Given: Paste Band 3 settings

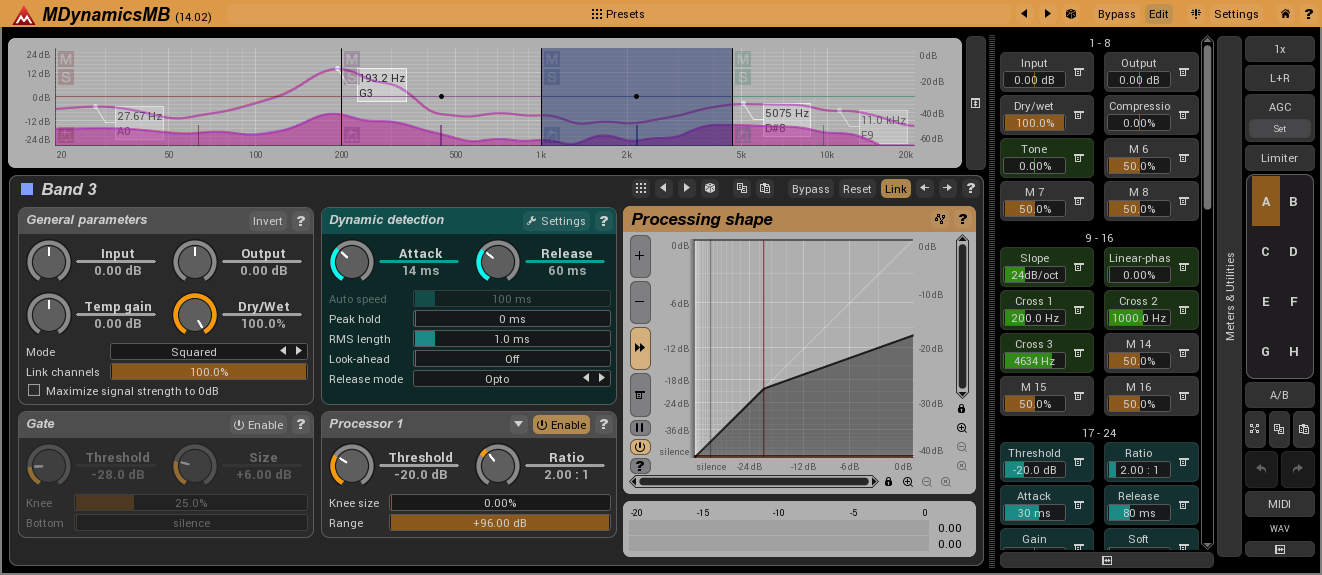Looking at the screenshot, I should point(765,188).
